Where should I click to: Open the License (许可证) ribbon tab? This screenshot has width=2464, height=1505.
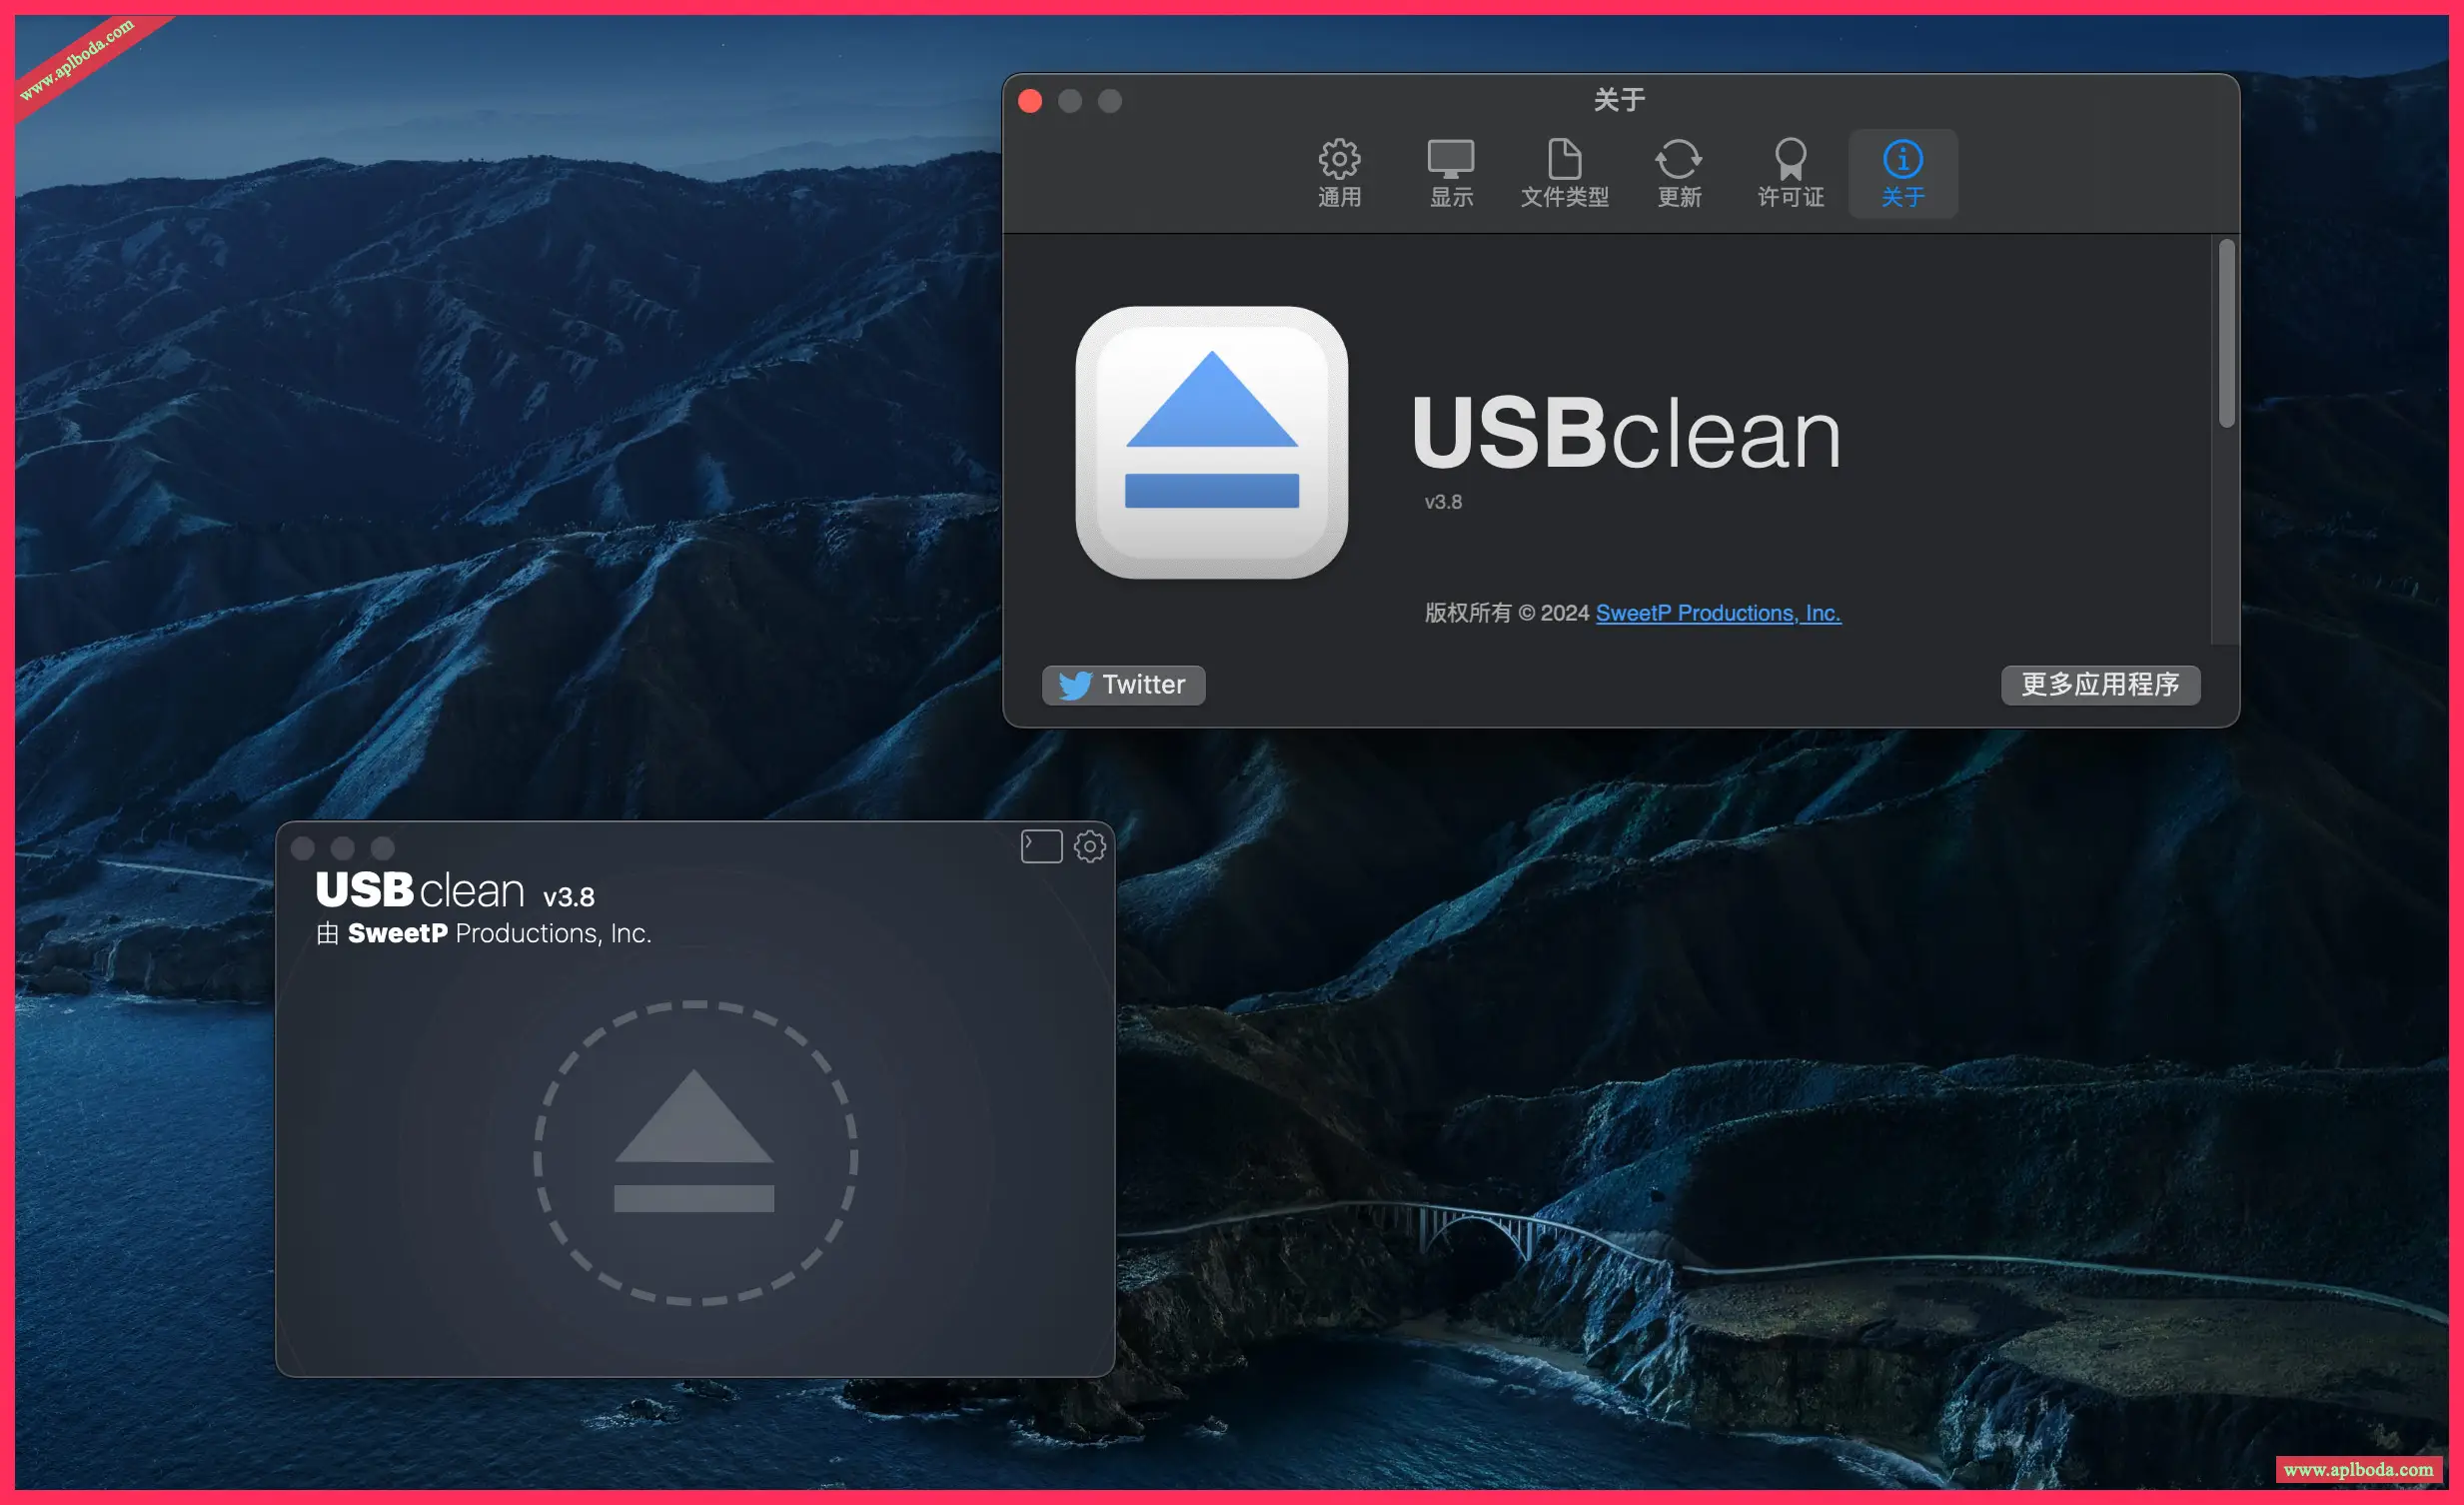click(x=1790, y=173)
